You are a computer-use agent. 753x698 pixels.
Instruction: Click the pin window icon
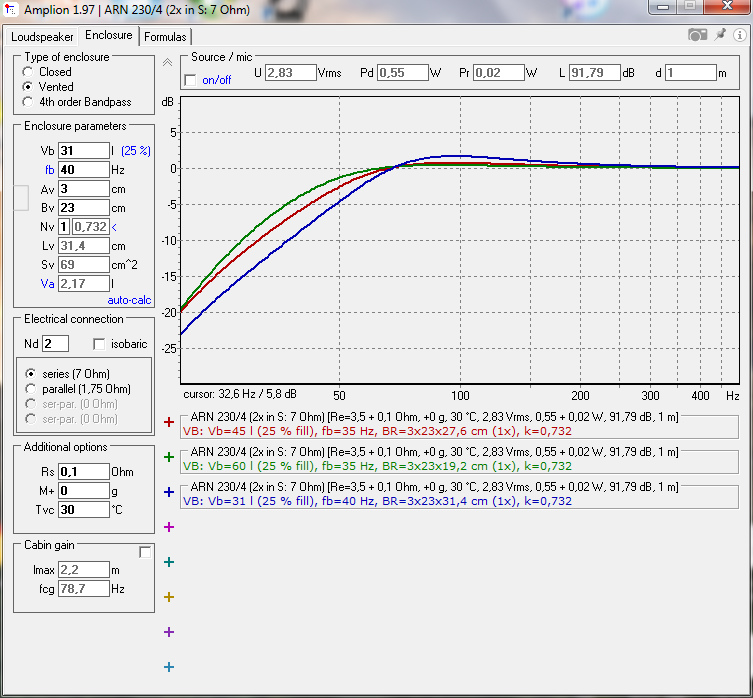coord(719,35)
